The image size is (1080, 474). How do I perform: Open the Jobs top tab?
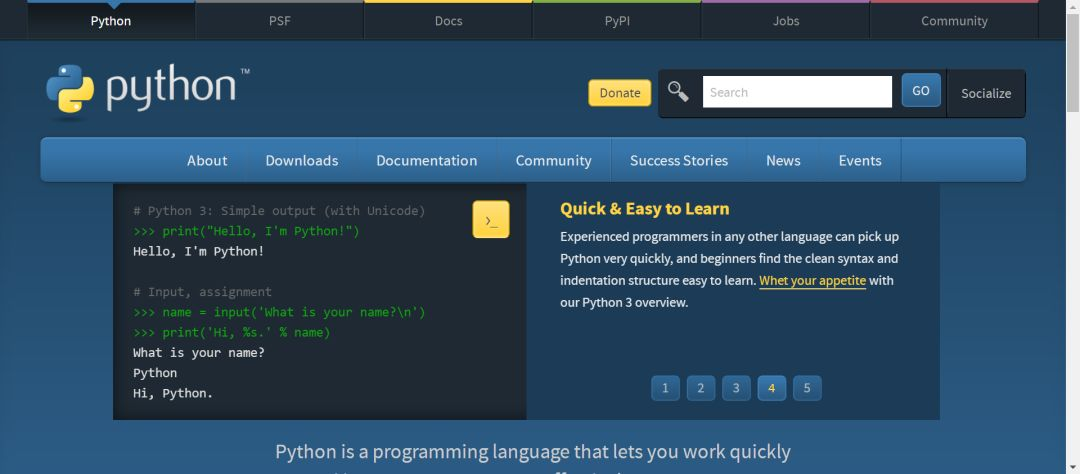coord(786,21)
